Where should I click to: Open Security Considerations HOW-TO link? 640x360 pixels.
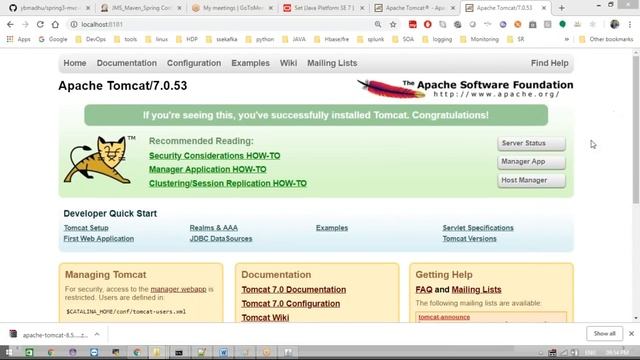pyautogui.click(x=215, y=156)
